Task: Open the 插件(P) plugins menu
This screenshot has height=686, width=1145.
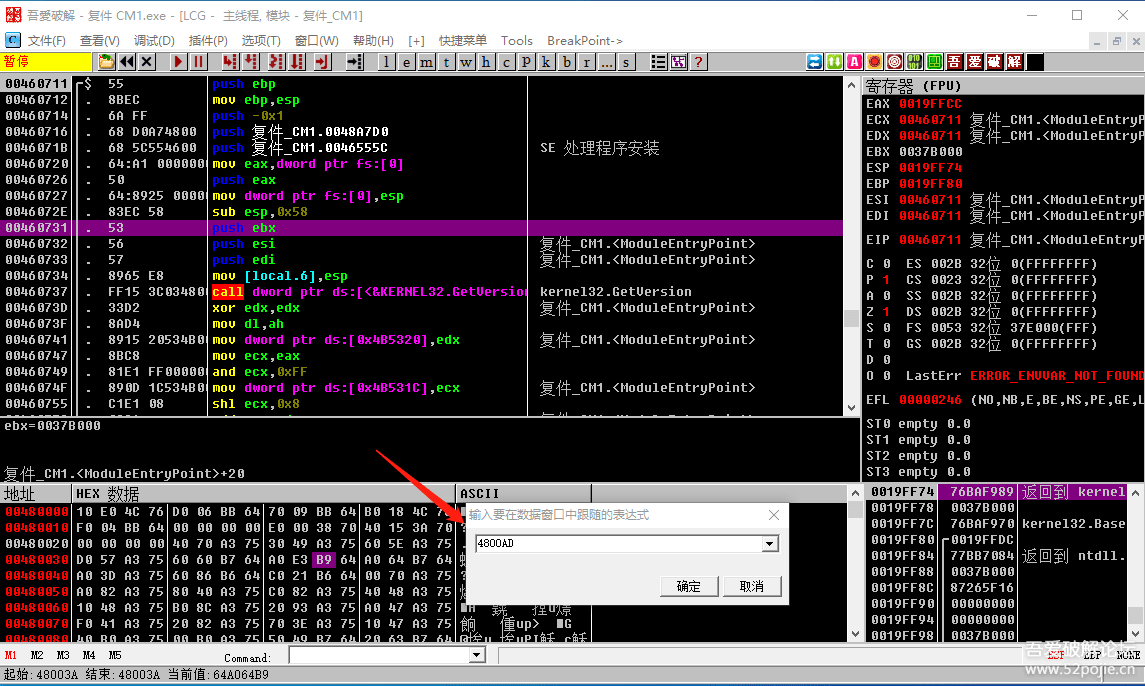Action: (208, 41)
